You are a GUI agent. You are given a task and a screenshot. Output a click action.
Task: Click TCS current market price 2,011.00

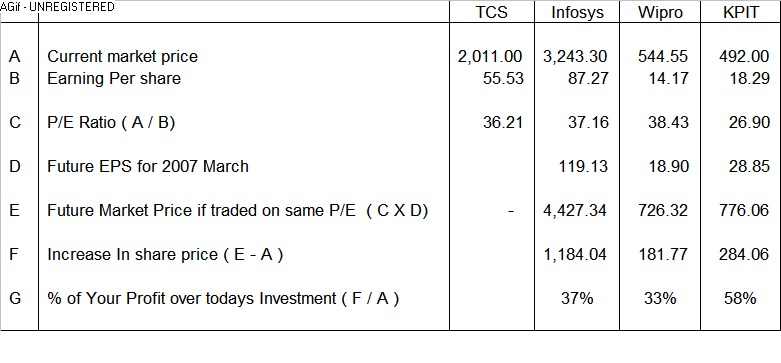pyautogui.click(x=490, y=57)
